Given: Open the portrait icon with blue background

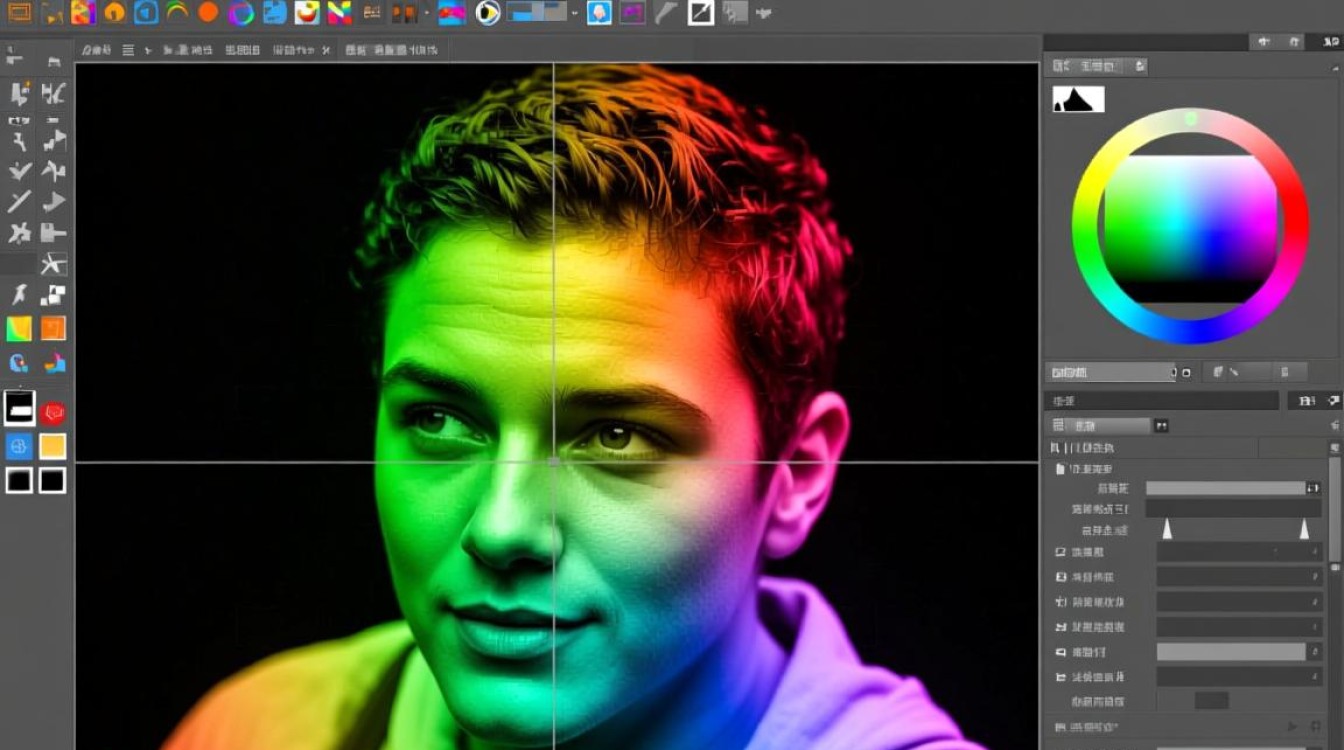Looking at the screenshot, I should coord(599,13).
